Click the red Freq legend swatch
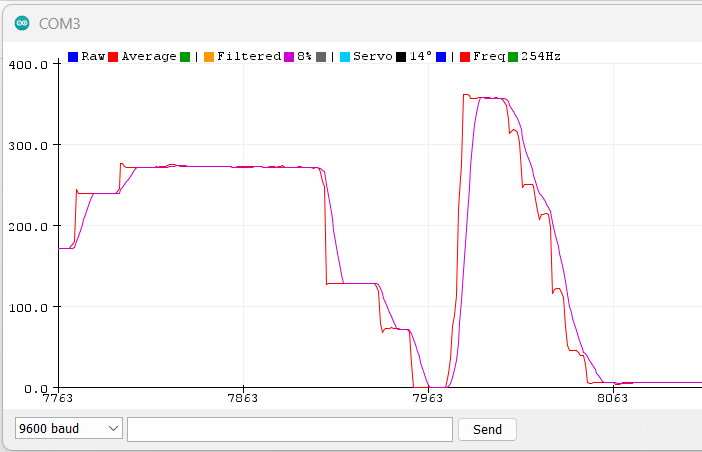Image resolution: width=702 pixels, height=452 pixels. [x=466, y=57]
